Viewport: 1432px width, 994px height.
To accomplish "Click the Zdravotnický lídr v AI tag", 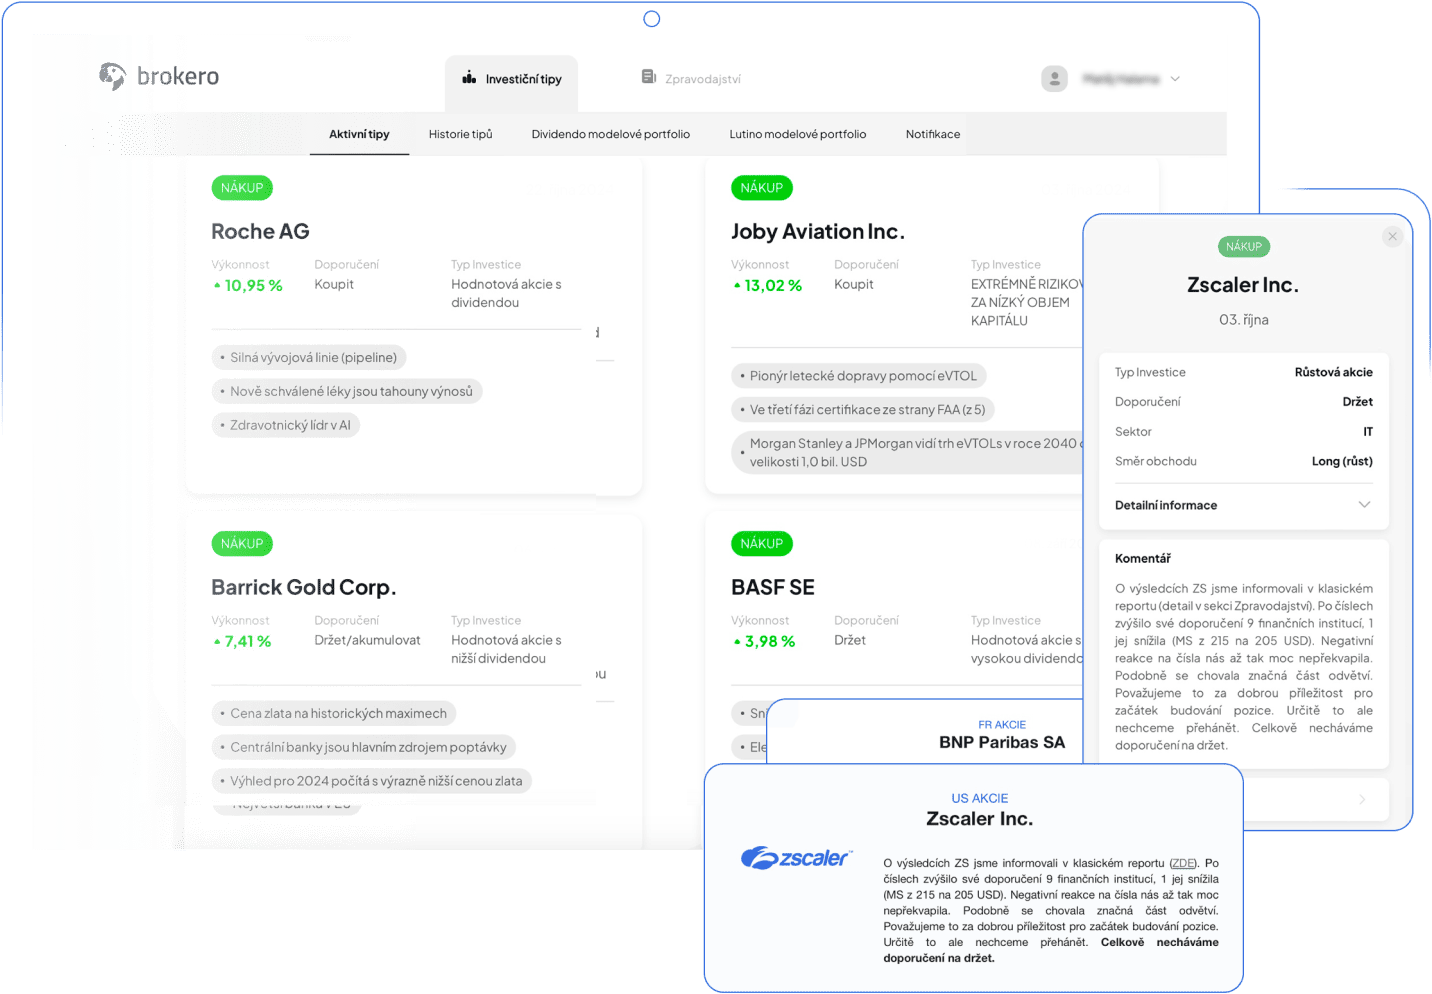I will click(x=289, y=425).
